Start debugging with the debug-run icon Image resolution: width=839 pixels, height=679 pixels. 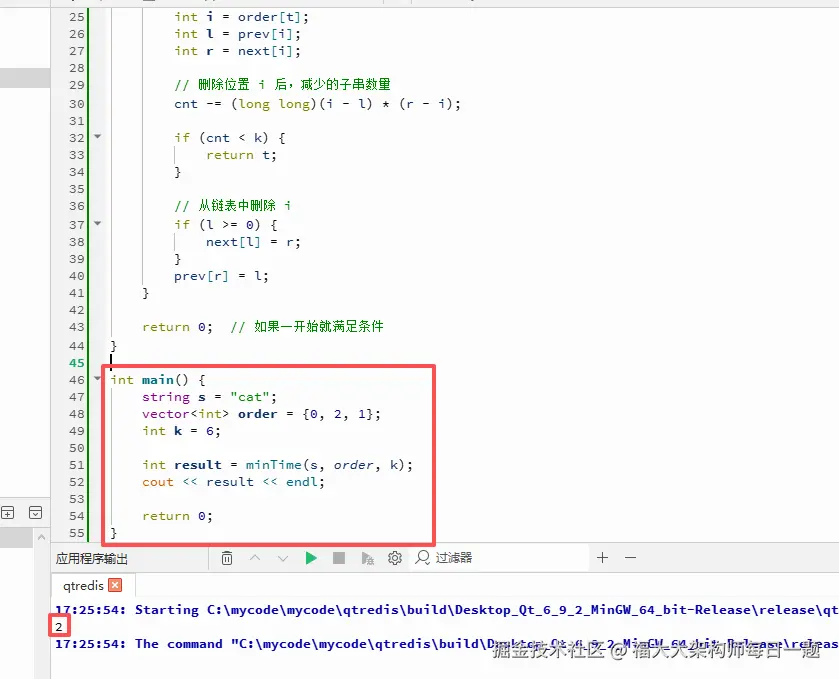click(367, 558)
